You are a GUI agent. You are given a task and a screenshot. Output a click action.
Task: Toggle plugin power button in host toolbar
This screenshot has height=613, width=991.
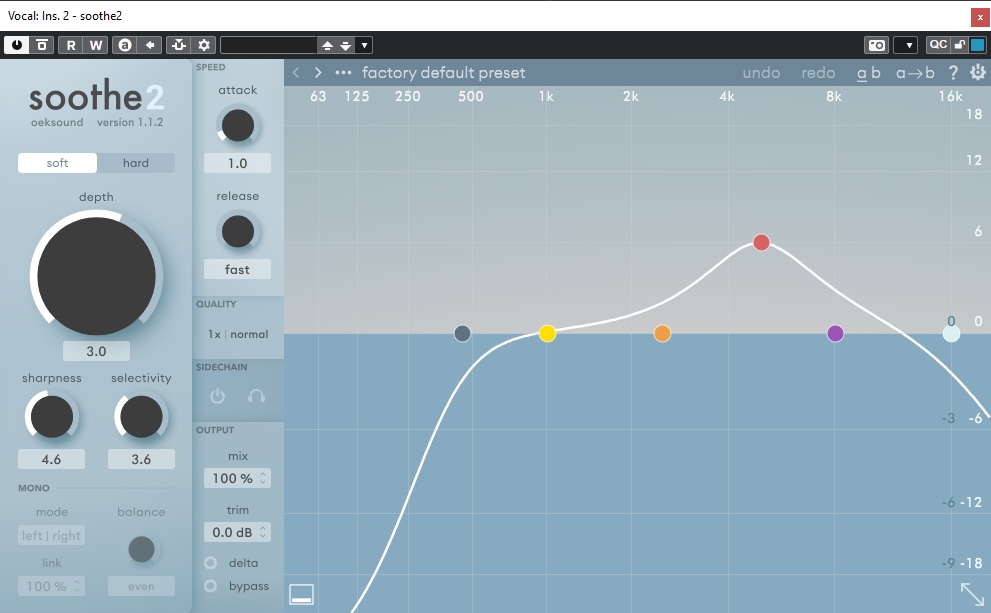[17, 45]
